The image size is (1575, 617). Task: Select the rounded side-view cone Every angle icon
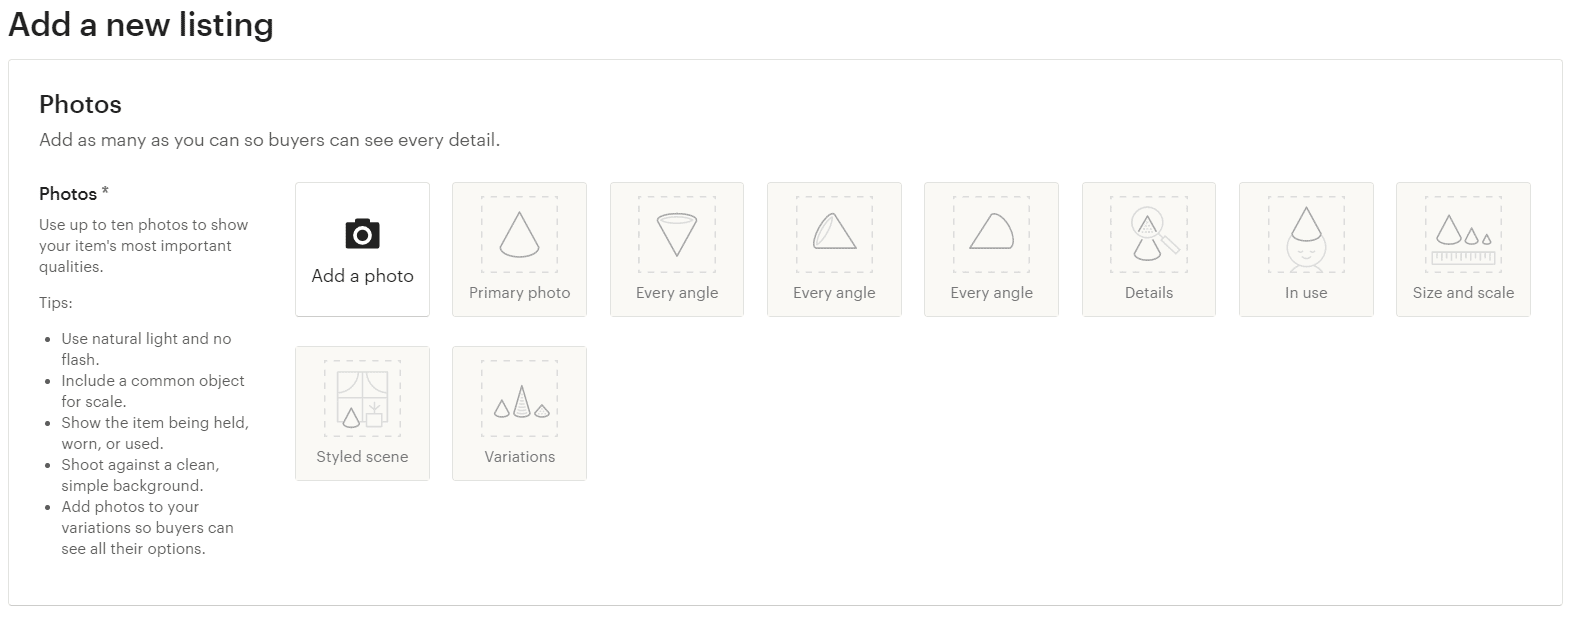991,233
